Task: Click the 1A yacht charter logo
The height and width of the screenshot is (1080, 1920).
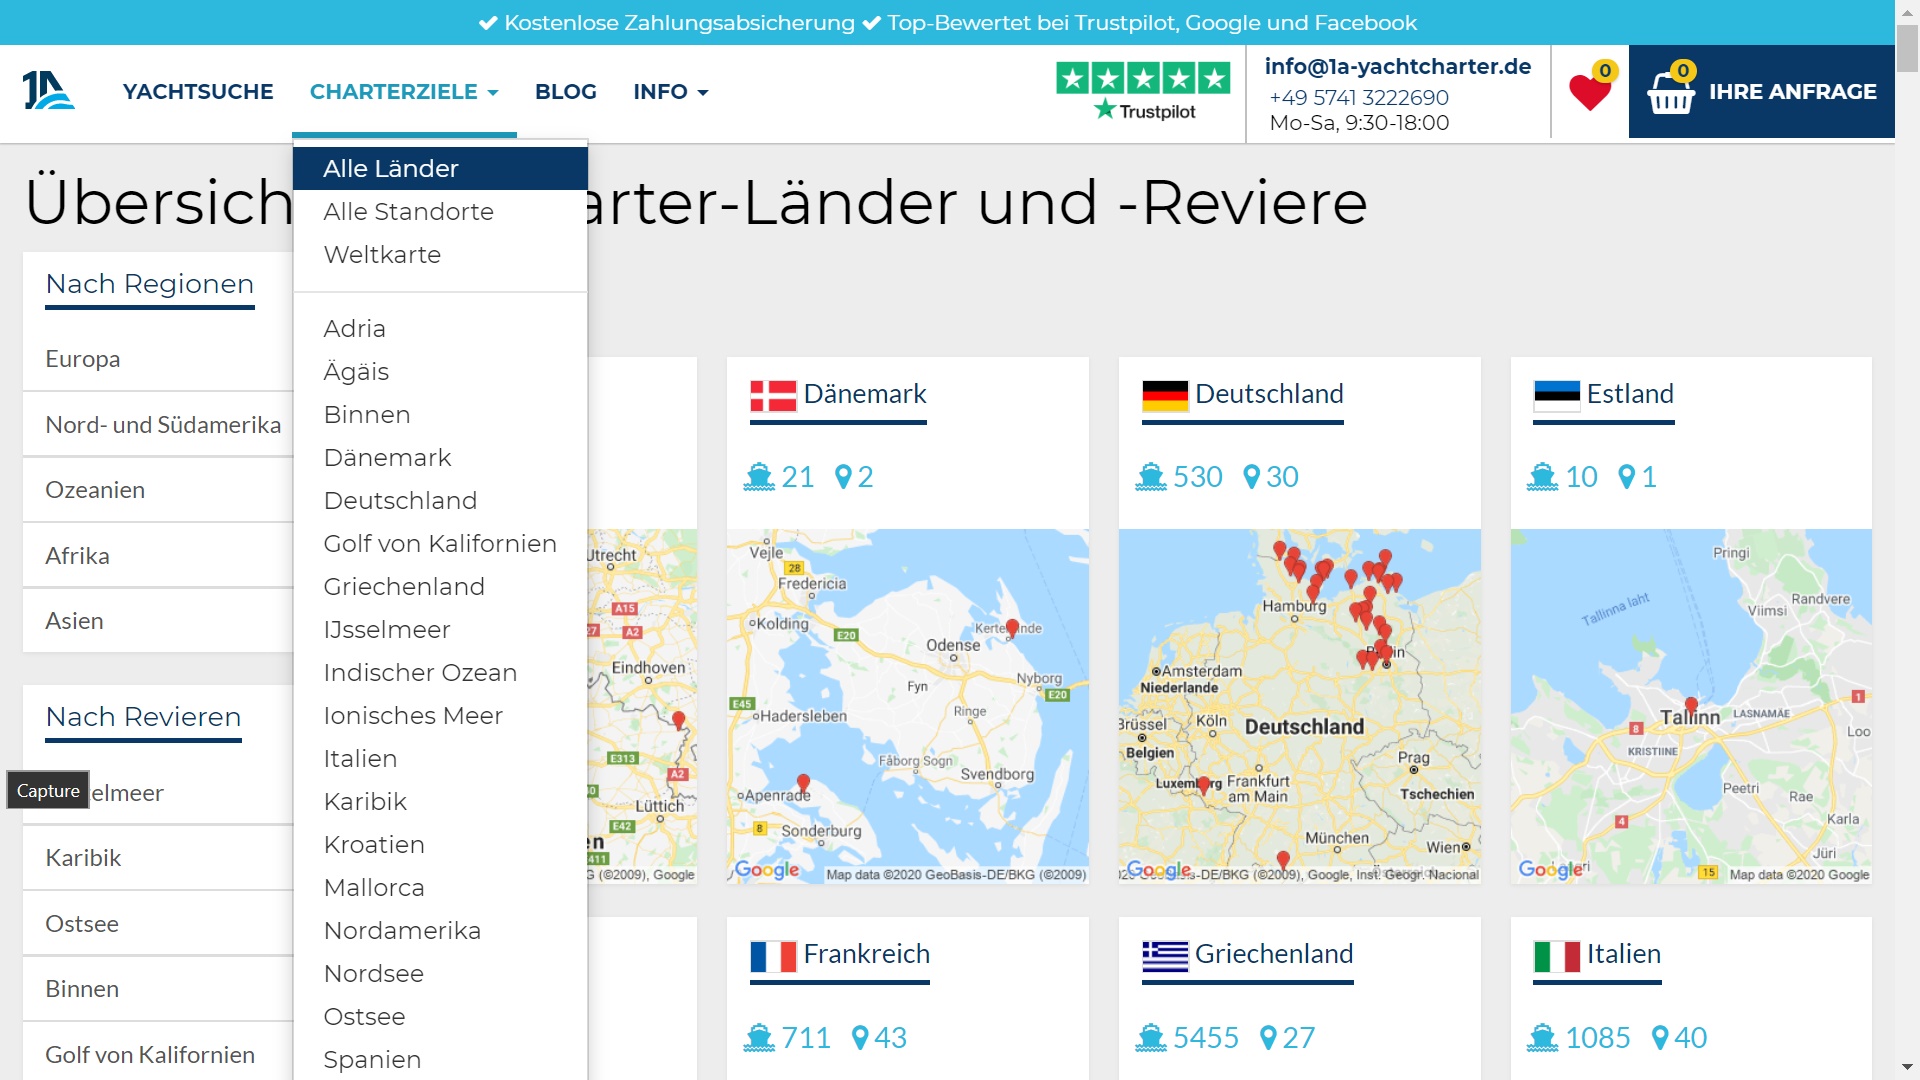Action: 48,91
